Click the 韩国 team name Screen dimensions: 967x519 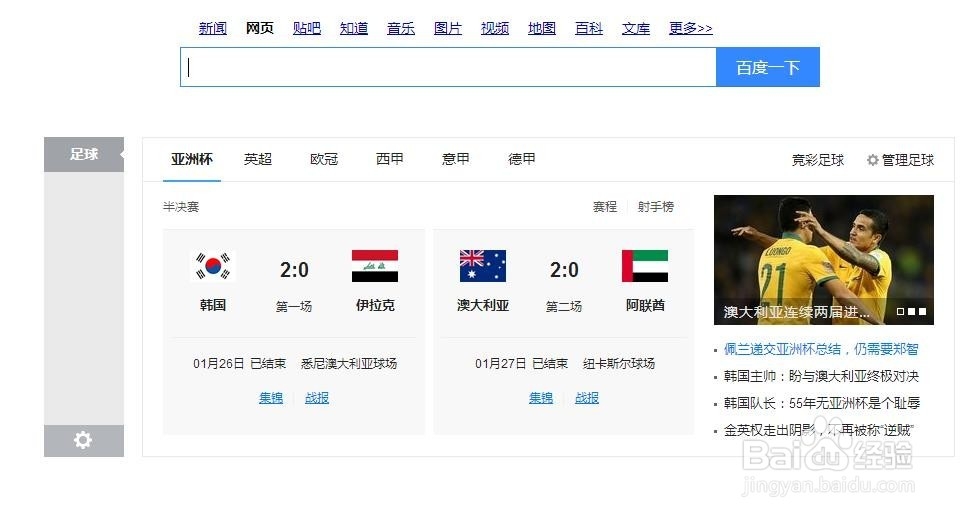click(x=213, y=305)
